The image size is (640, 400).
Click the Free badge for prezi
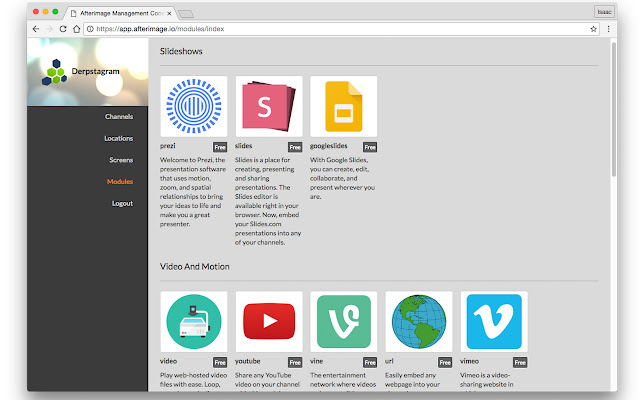[220, 147]
